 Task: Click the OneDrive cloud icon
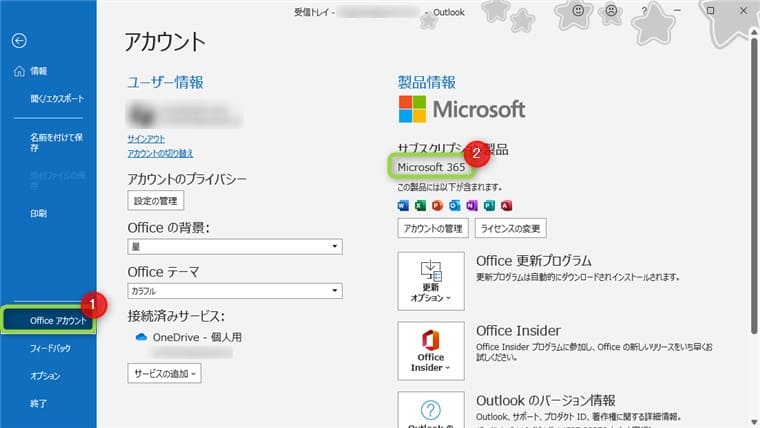141,337
